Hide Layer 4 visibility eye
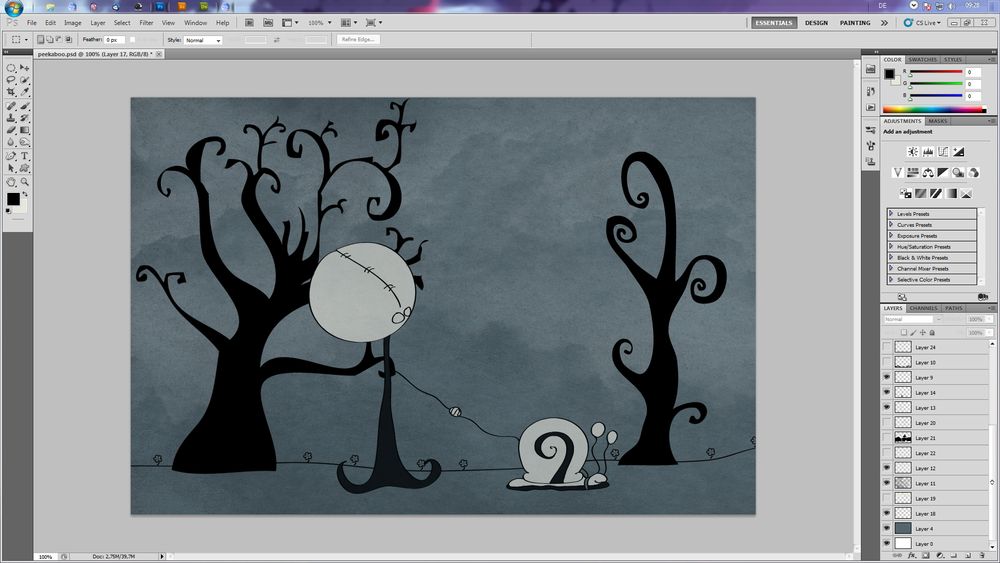 click(x=886, y=529)
